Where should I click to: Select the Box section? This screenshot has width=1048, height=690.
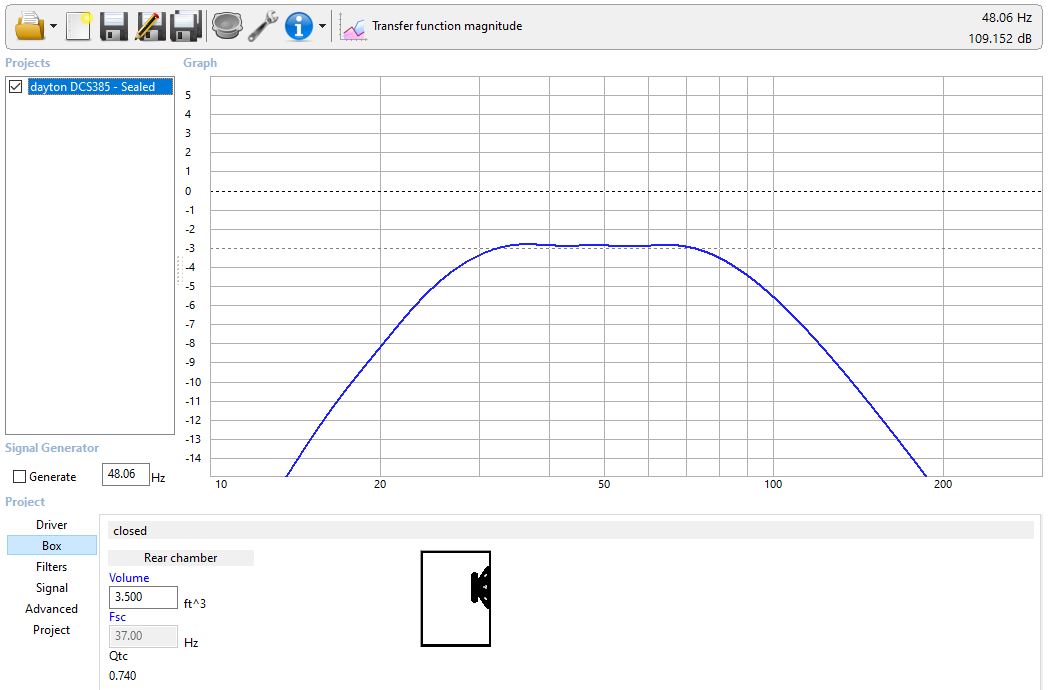[51, 546]
